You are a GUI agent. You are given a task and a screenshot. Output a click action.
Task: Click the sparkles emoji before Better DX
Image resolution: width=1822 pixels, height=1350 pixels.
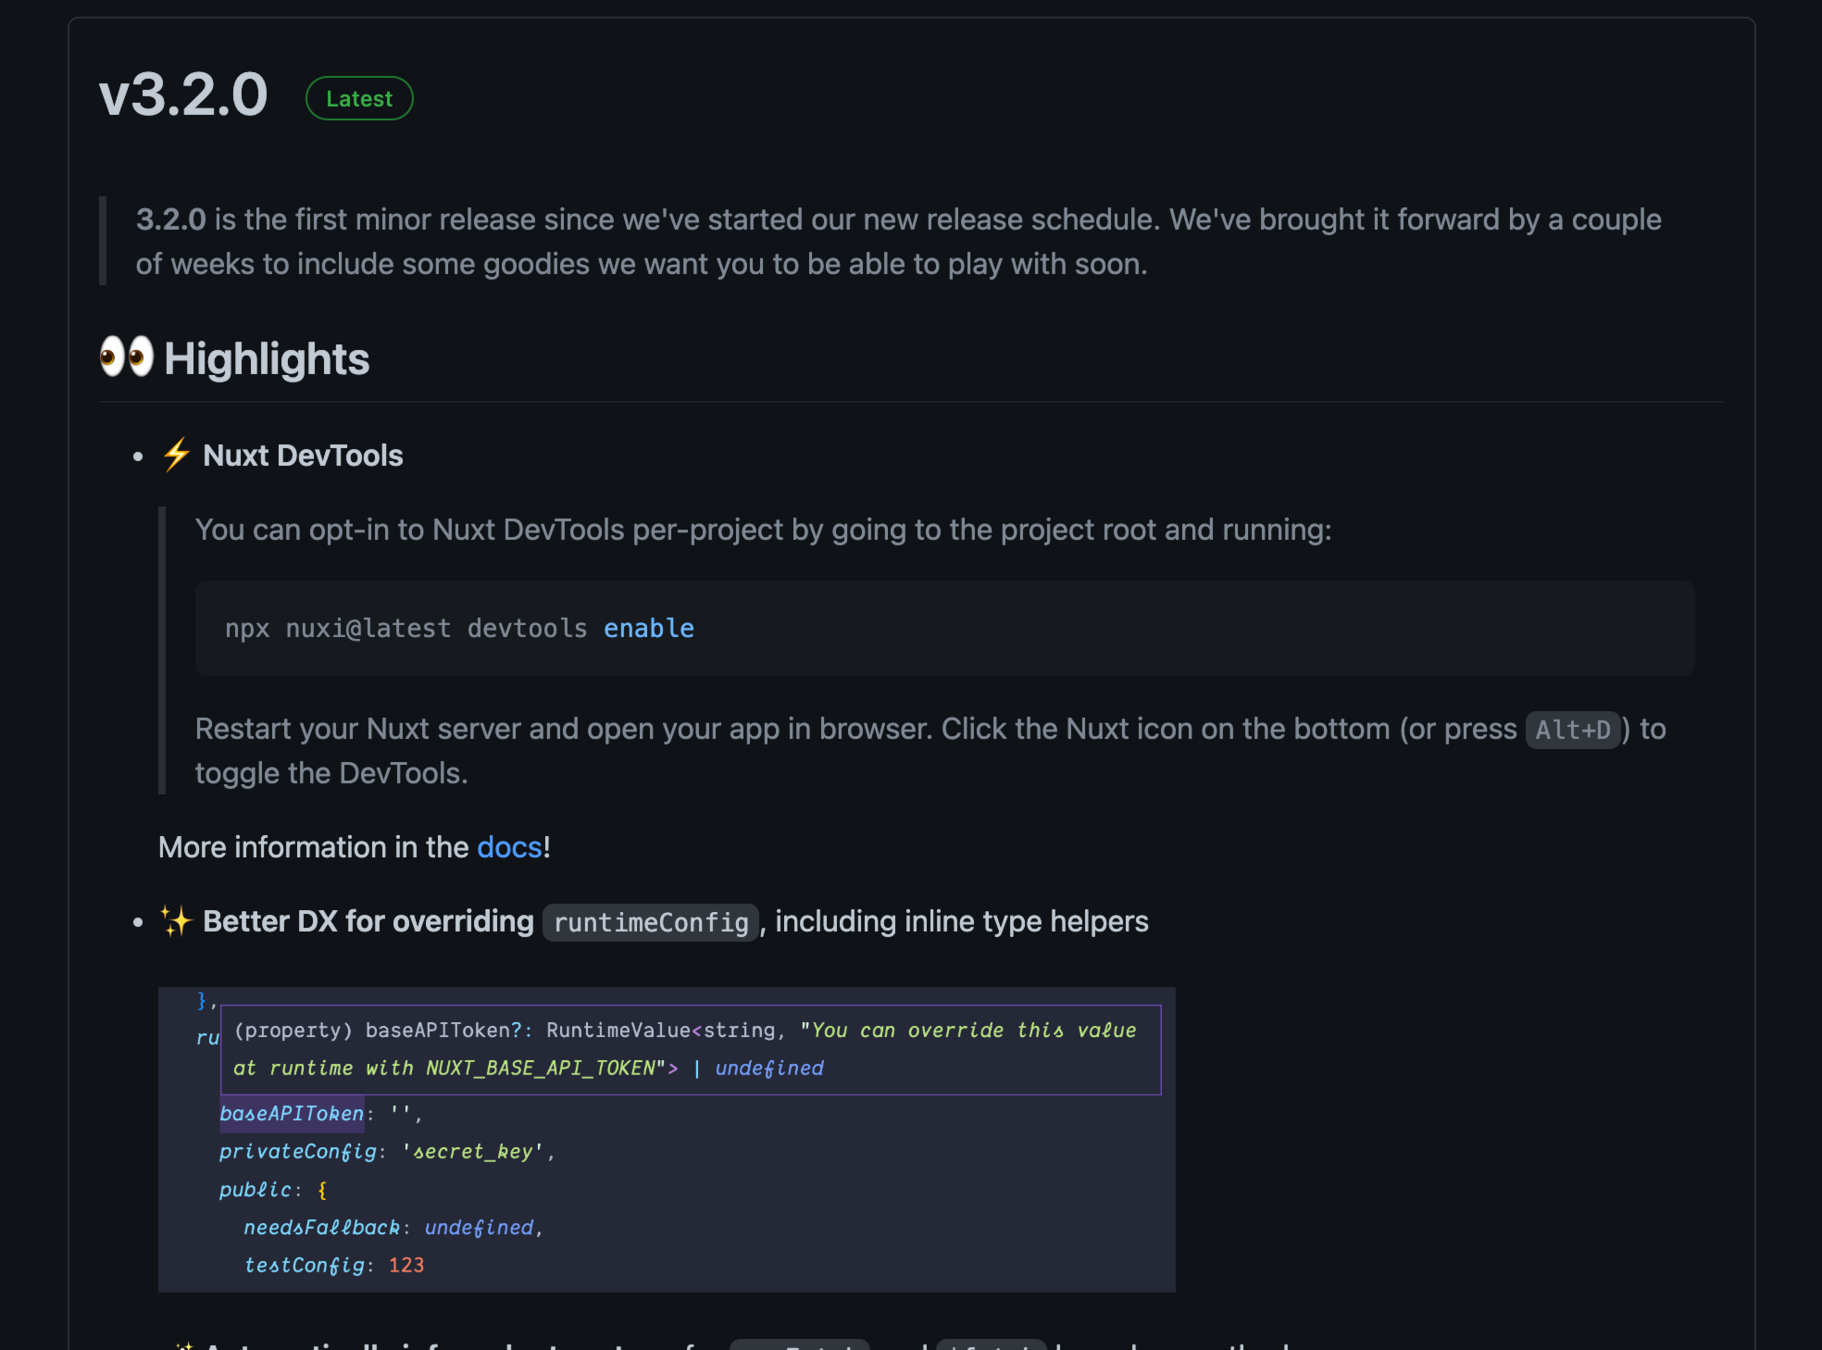[x=176, y=921]
